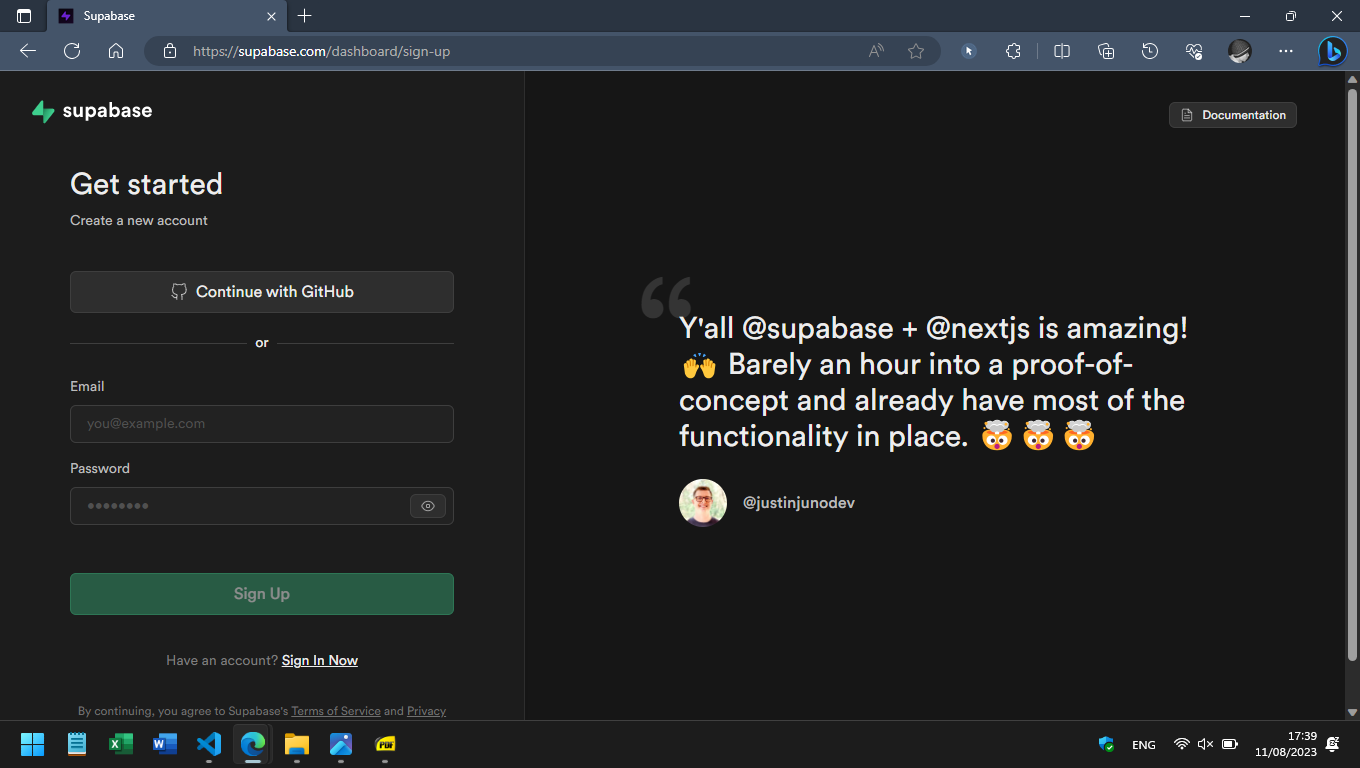The height and width of the screenshot is (768, 1360).
Task: Go back to the previous page
Action: [28, 51]
